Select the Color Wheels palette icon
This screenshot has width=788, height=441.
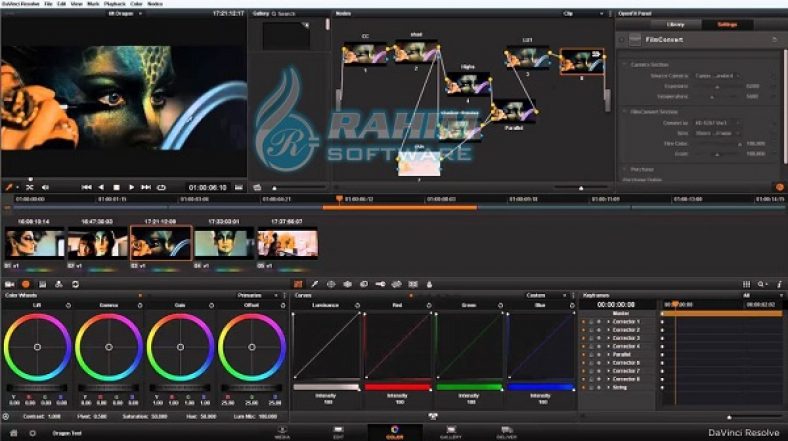[x=26, y=284]
